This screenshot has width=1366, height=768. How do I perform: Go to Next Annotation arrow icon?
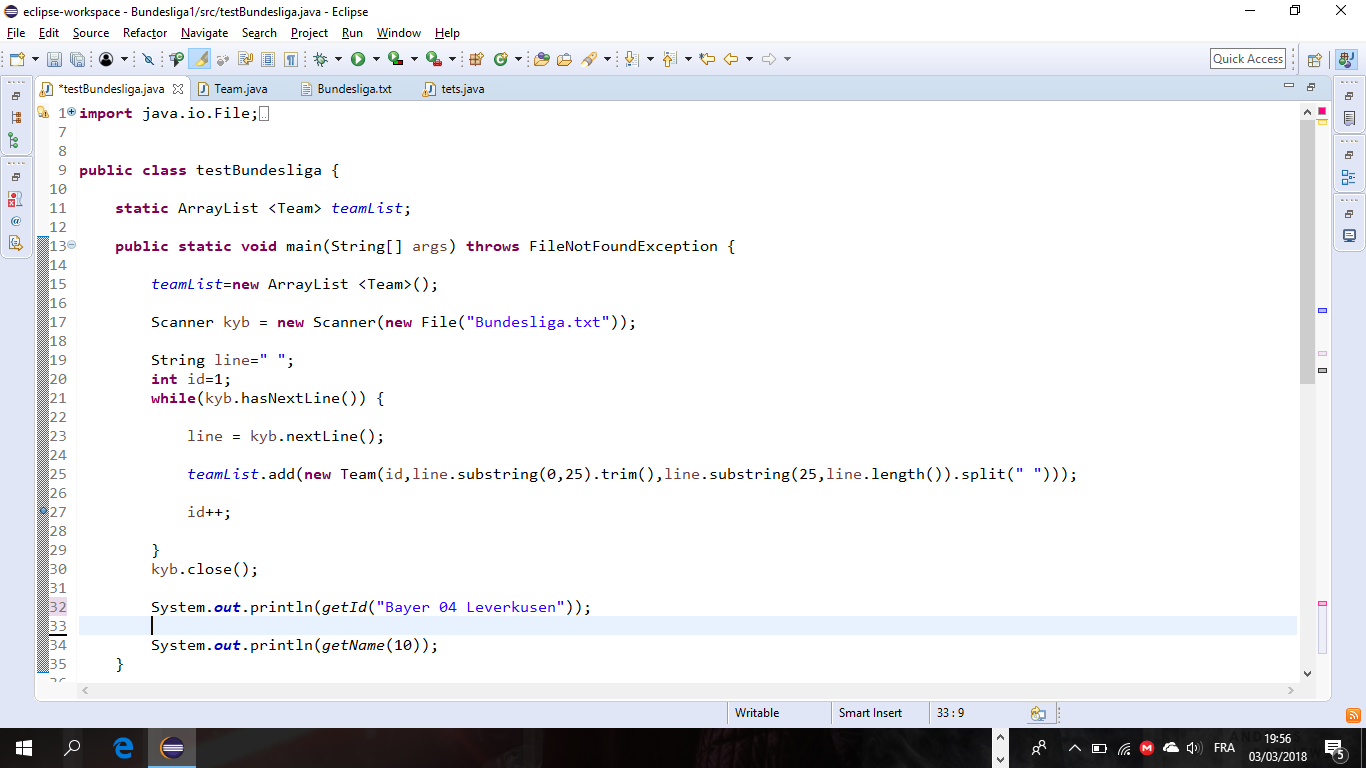(x=631, y=59)
